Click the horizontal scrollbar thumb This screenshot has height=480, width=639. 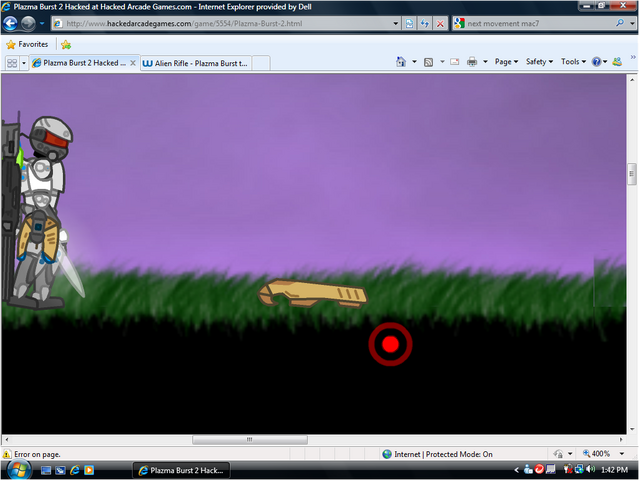point(250,440)
